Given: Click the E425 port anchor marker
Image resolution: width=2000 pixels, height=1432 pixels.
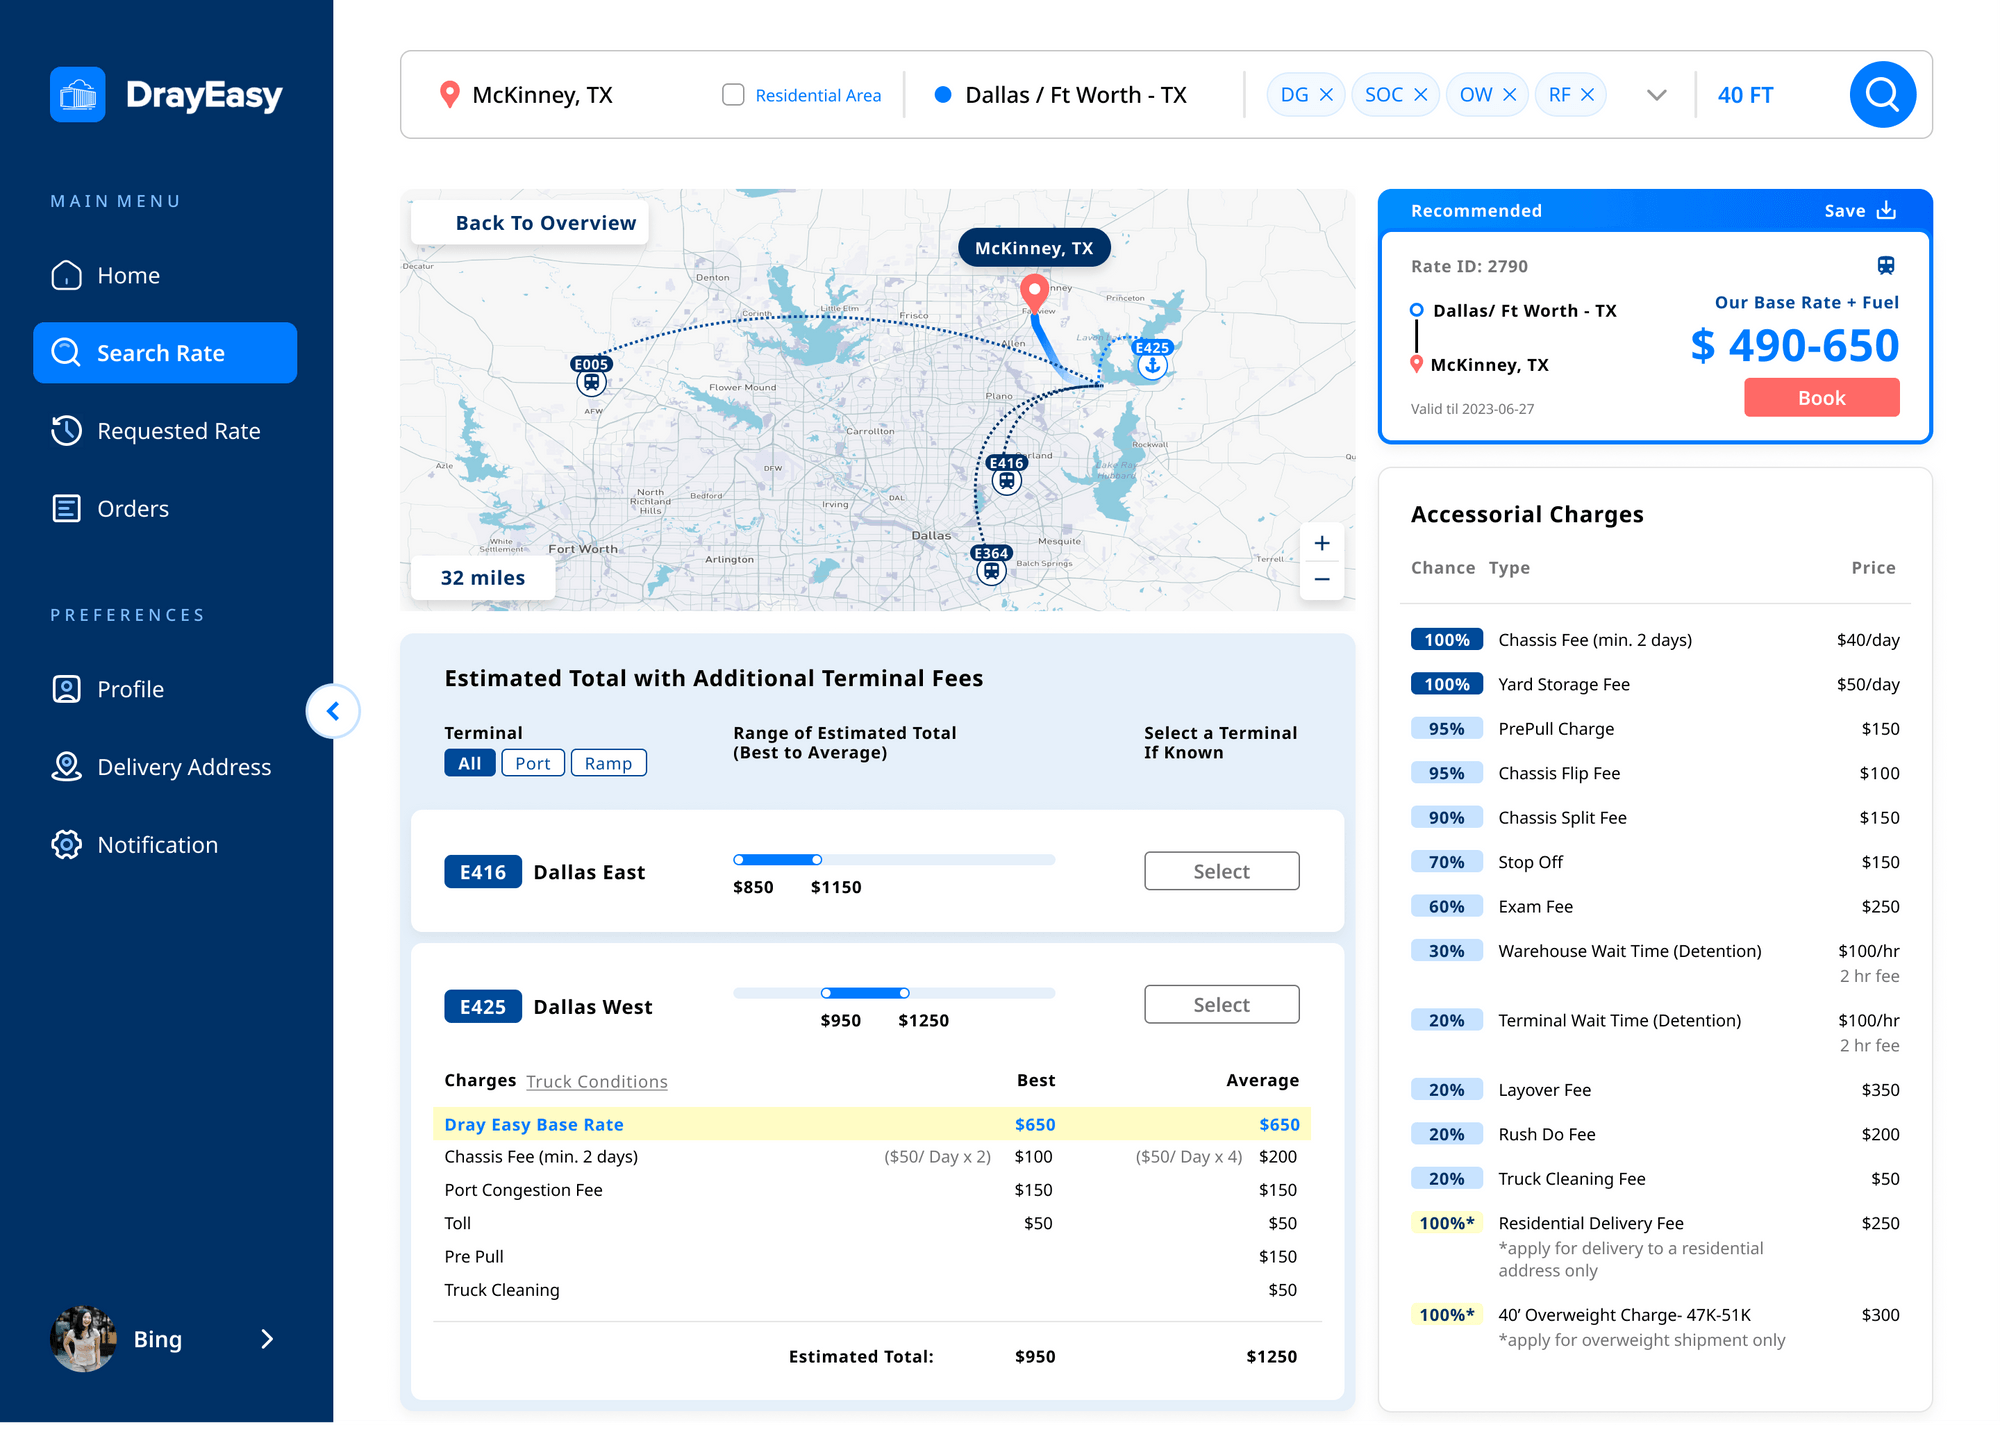Looking at the screenshot, I should coord(1152,365).
